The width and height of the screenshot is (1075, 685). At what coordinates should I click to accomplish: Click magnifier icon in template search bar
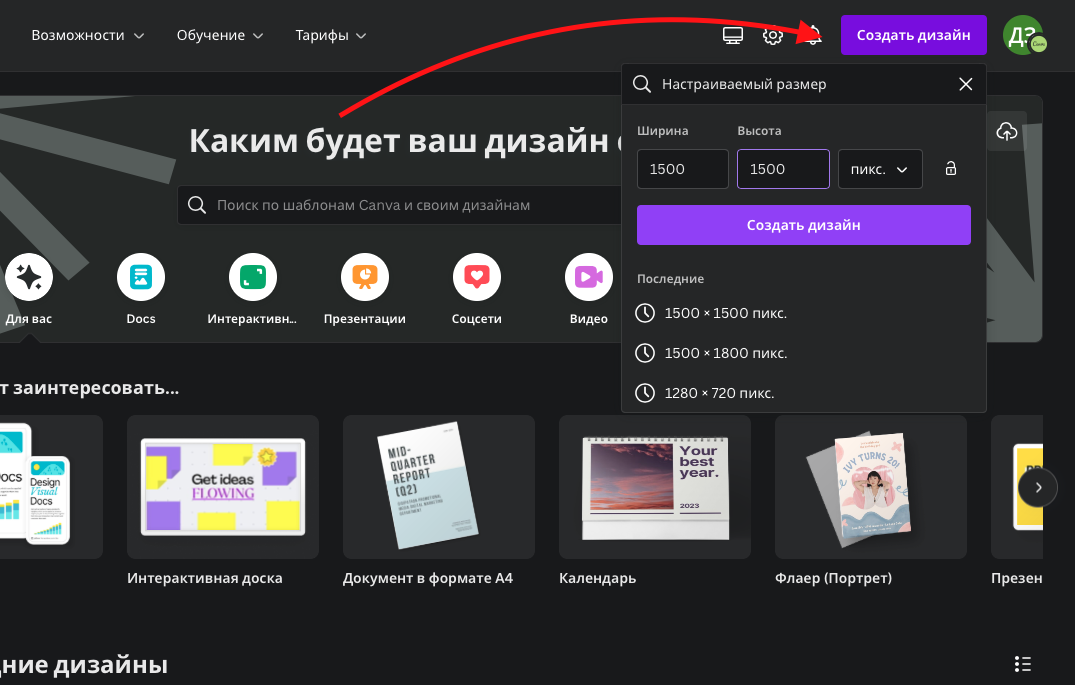coord(197,205)
